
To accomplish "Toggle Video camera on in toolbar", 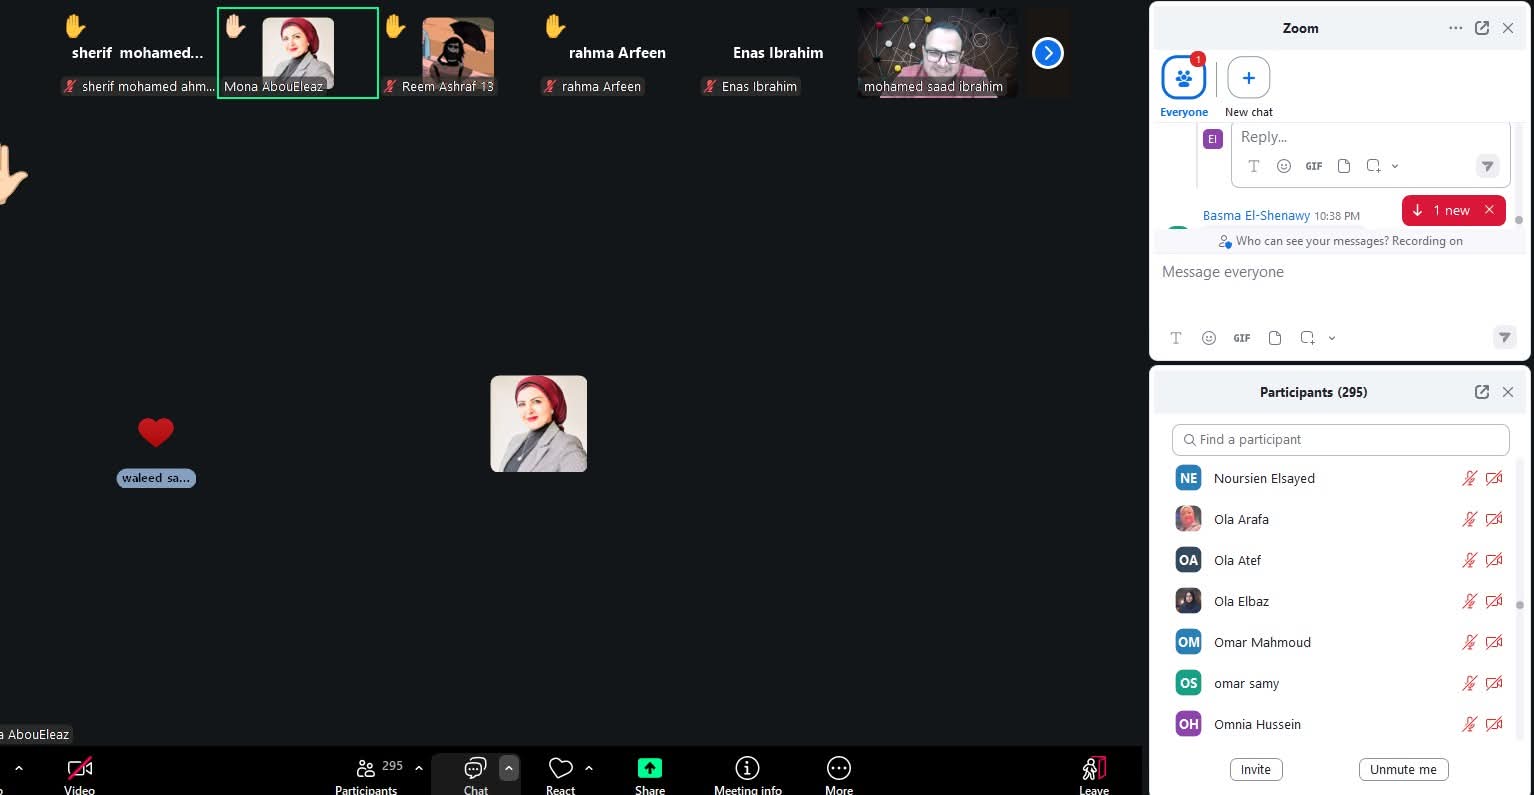I will click(80, 768).
